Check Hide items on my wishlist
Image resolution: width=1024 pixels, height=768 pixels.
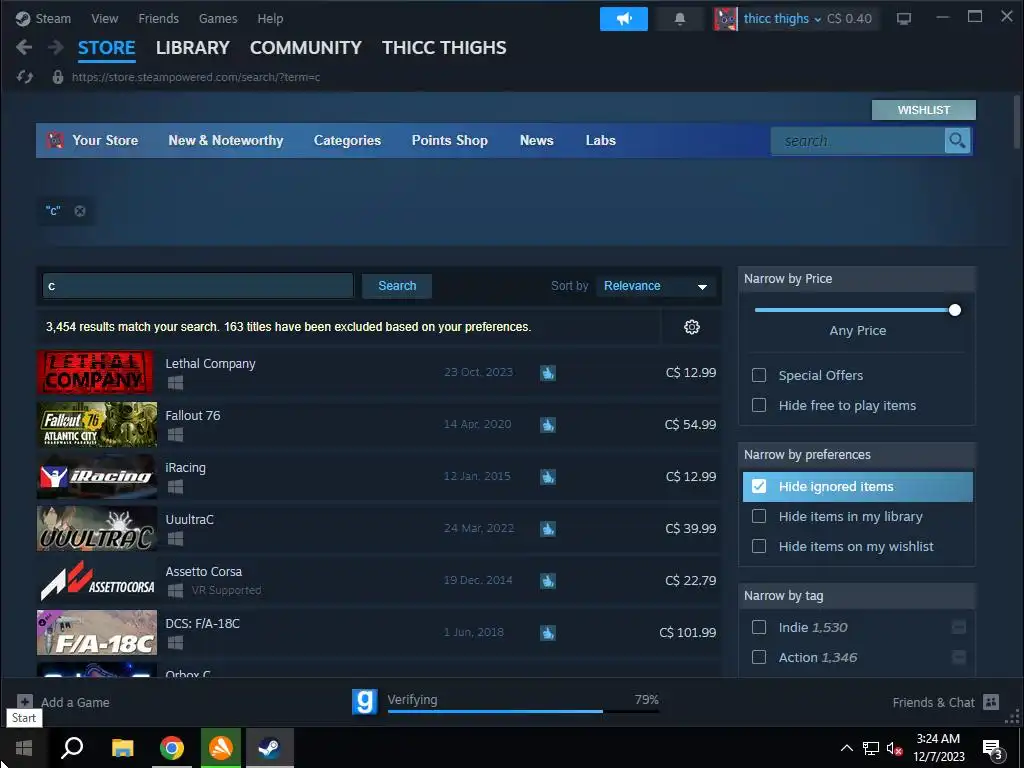759,547
